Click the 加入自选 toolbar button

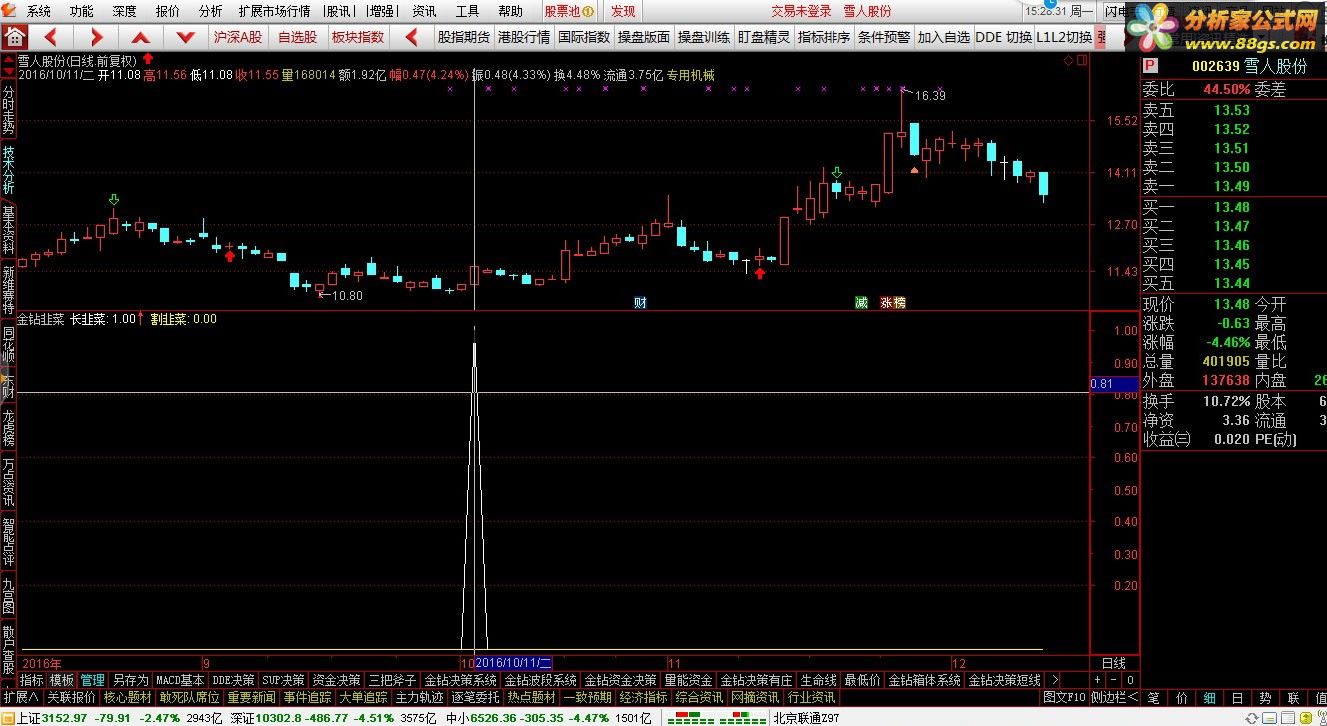[x=944, y=37]
